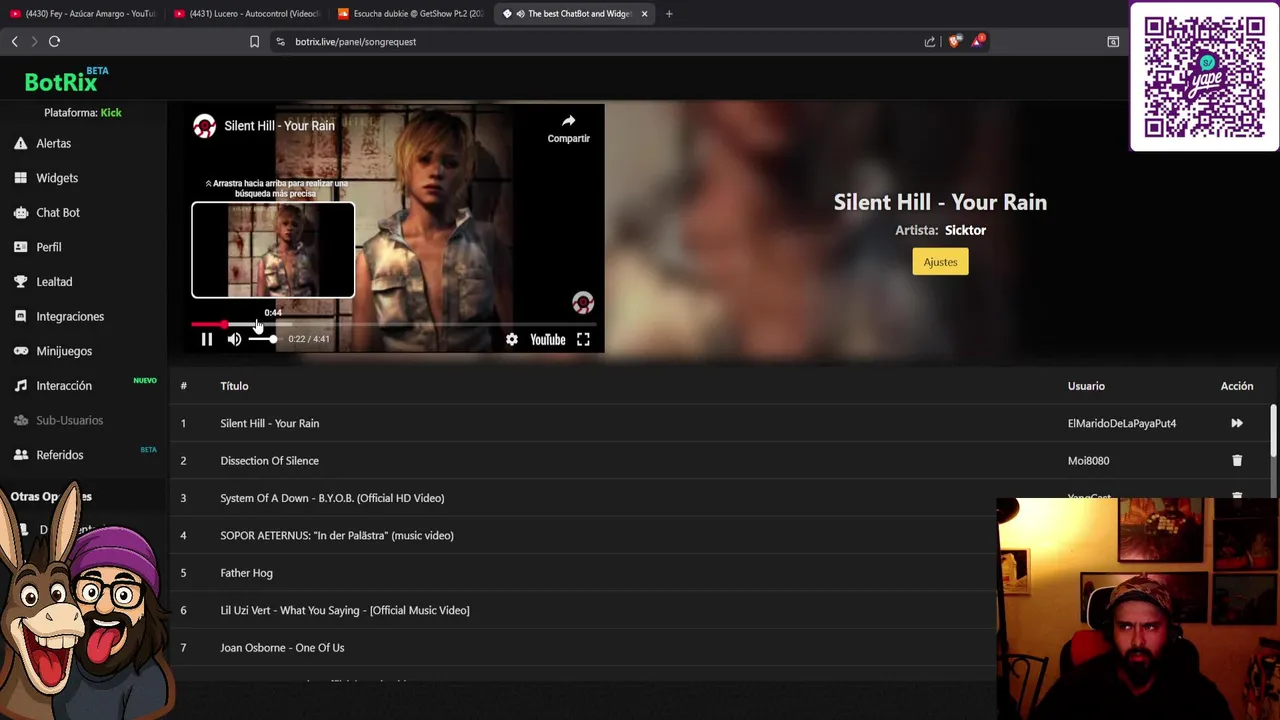Image resolution: width=1280 pixels, height=720 pixels.
Task: Click the Sub-Usuarios people icon
Action: click(x=20, y=420)
